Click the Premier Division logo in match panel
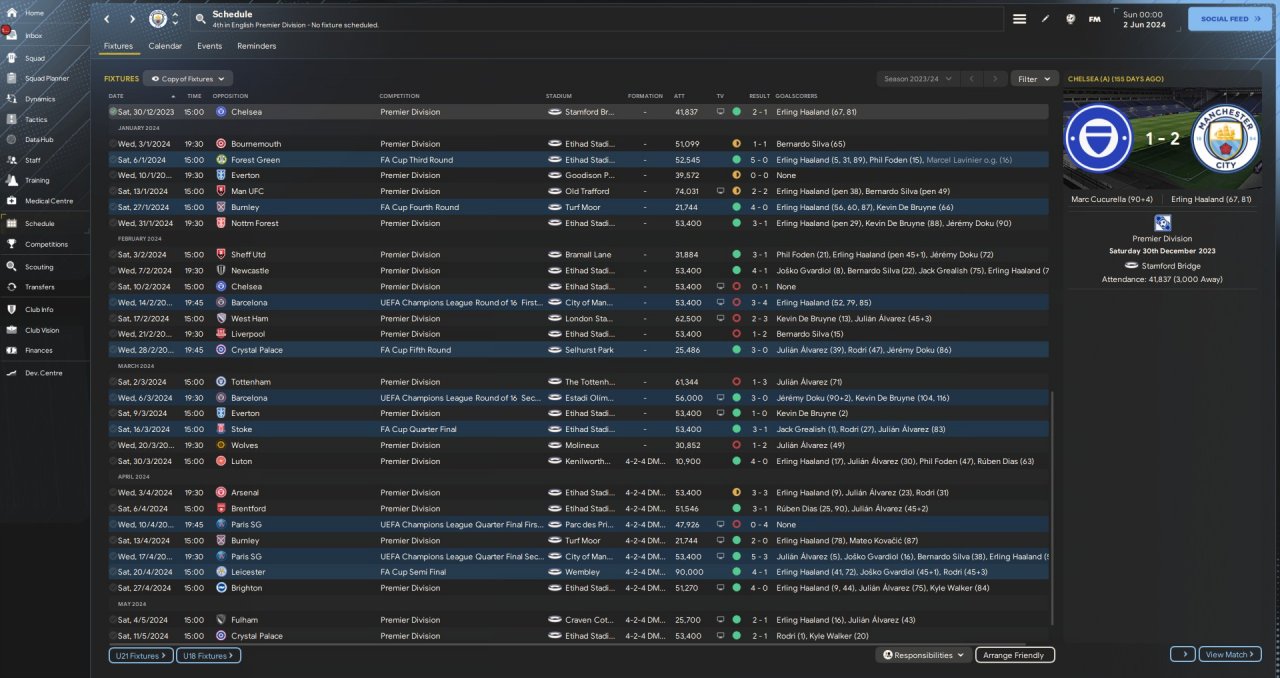Screen dimensions: 1280x678 (1162, 223)
